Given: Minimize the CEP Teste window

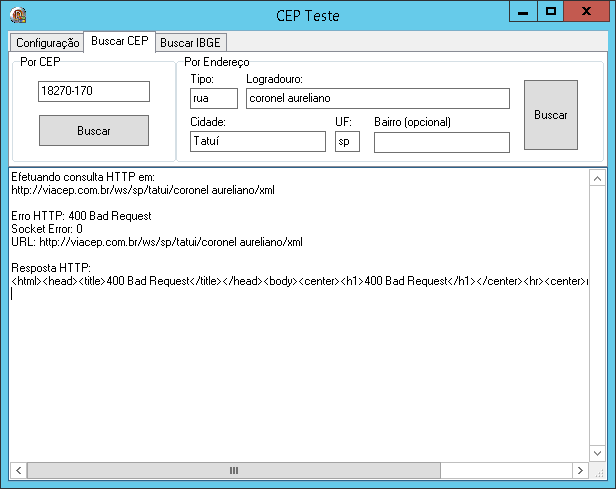Looking at the screenshot, I should pyautogui.click(x=523, y=11).
